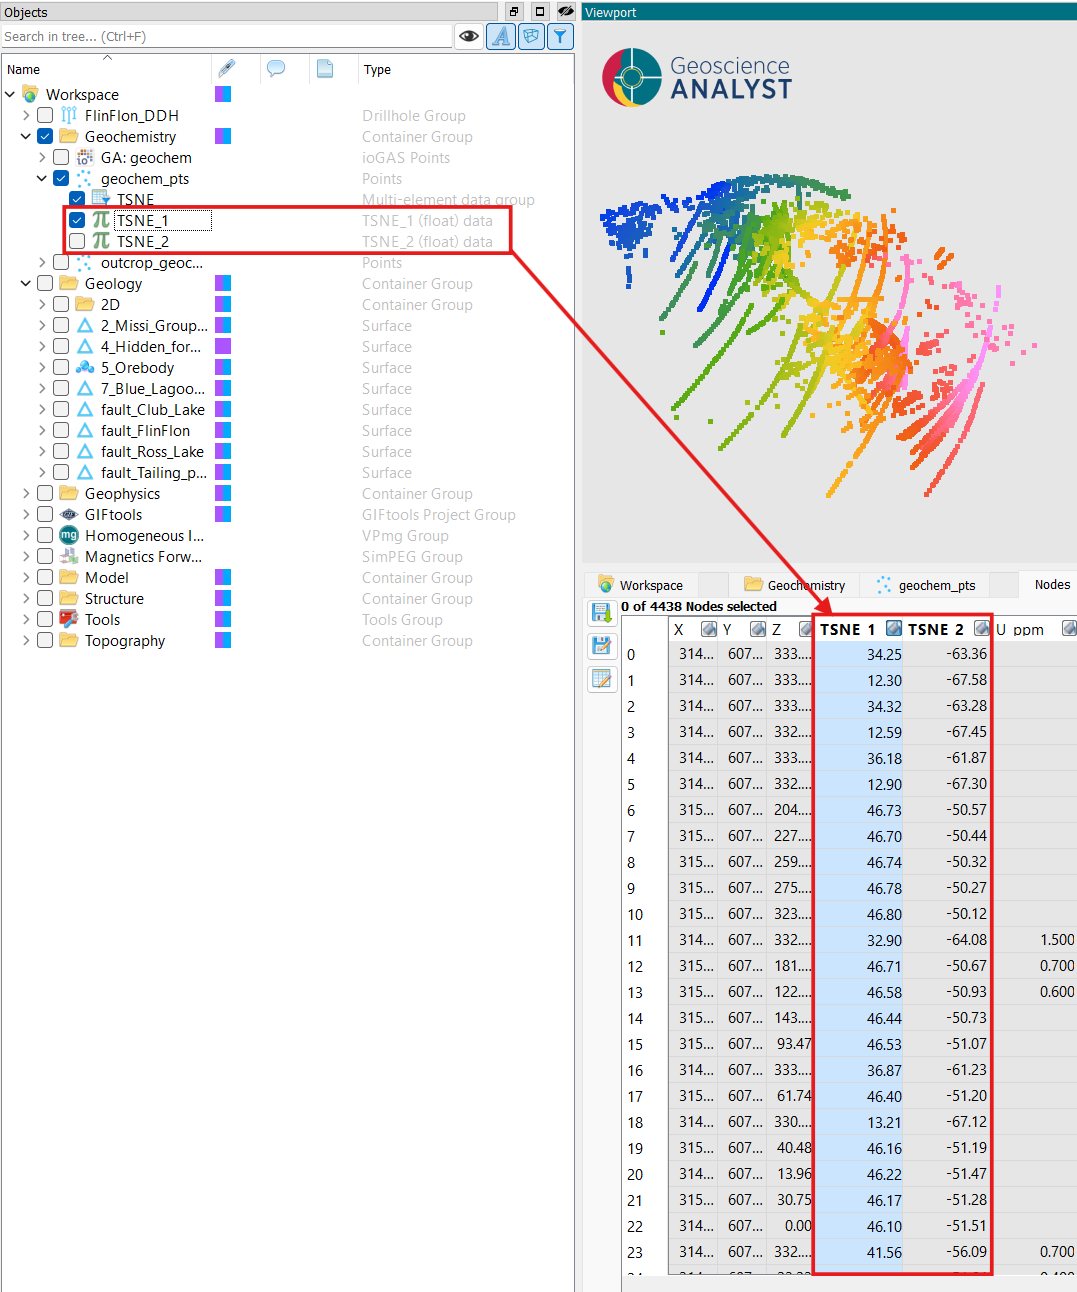Check the Geophysics checkbox
Image resolution: width=1077 pixels, height=1292 pixels.
pos(45,493)
